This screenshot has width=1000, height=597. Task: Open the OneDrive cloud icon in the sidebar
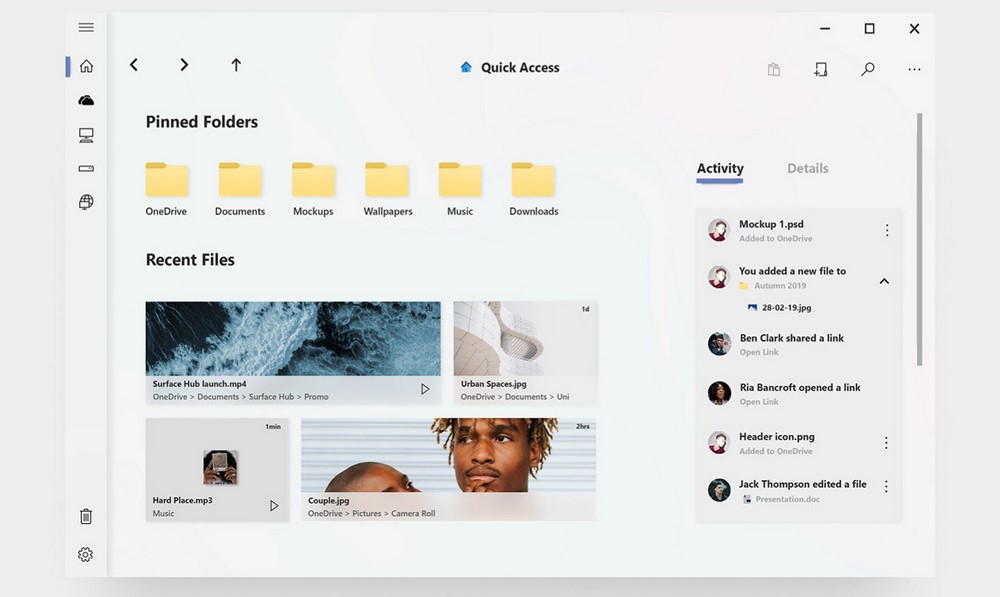point(86,101)
